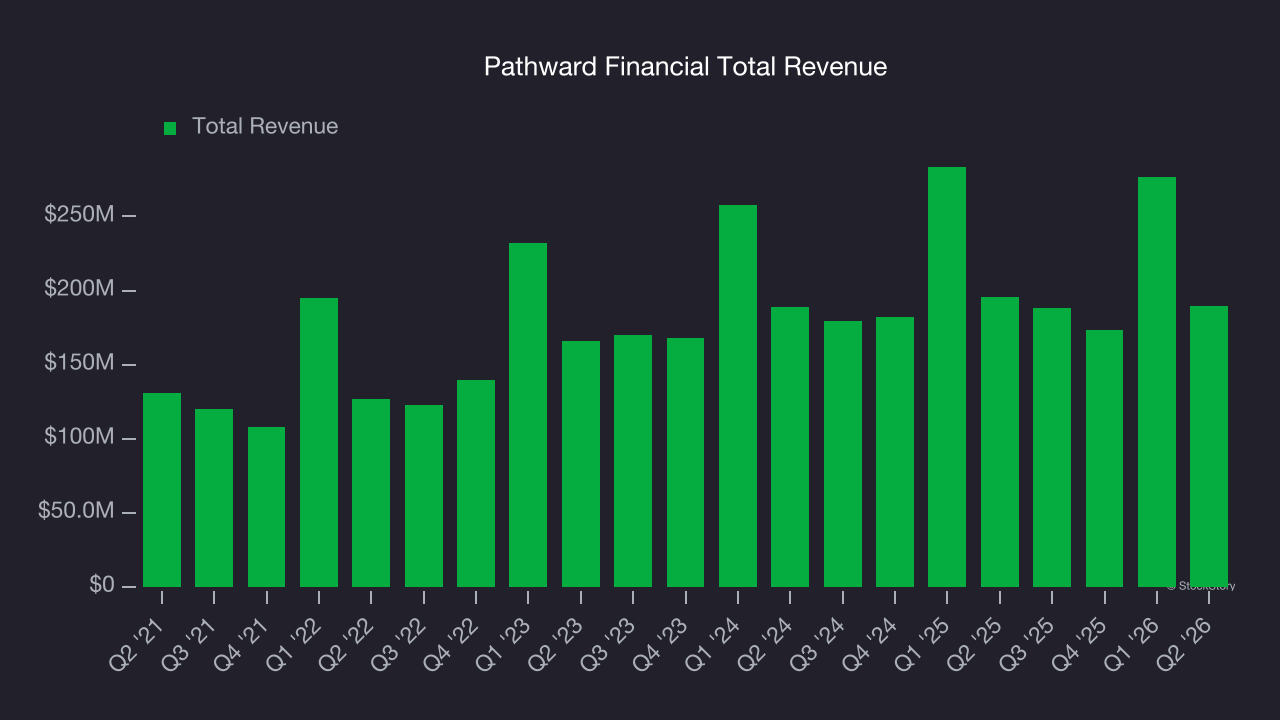Select the Q1 '22 revenue bar
Screen dimensions: 1280x720
(x=319, y=442)
